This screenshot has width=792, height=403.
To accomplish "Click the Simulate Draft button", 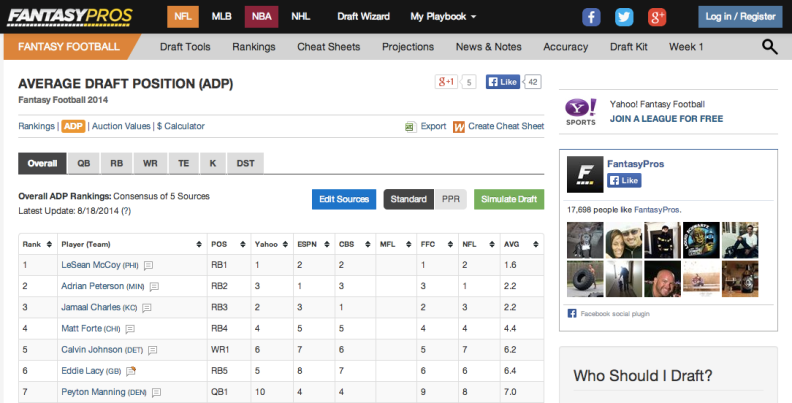I will pos(509,199).
